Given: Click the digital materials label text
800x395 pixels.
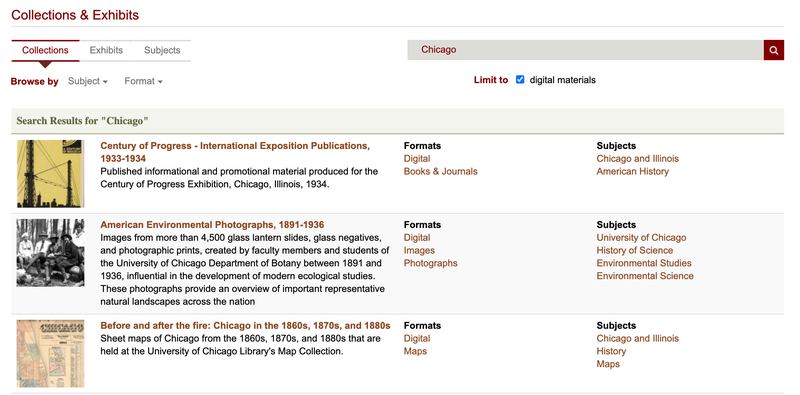Looking at the screenshot, I should pyautogui.click(x=563, y=80).
